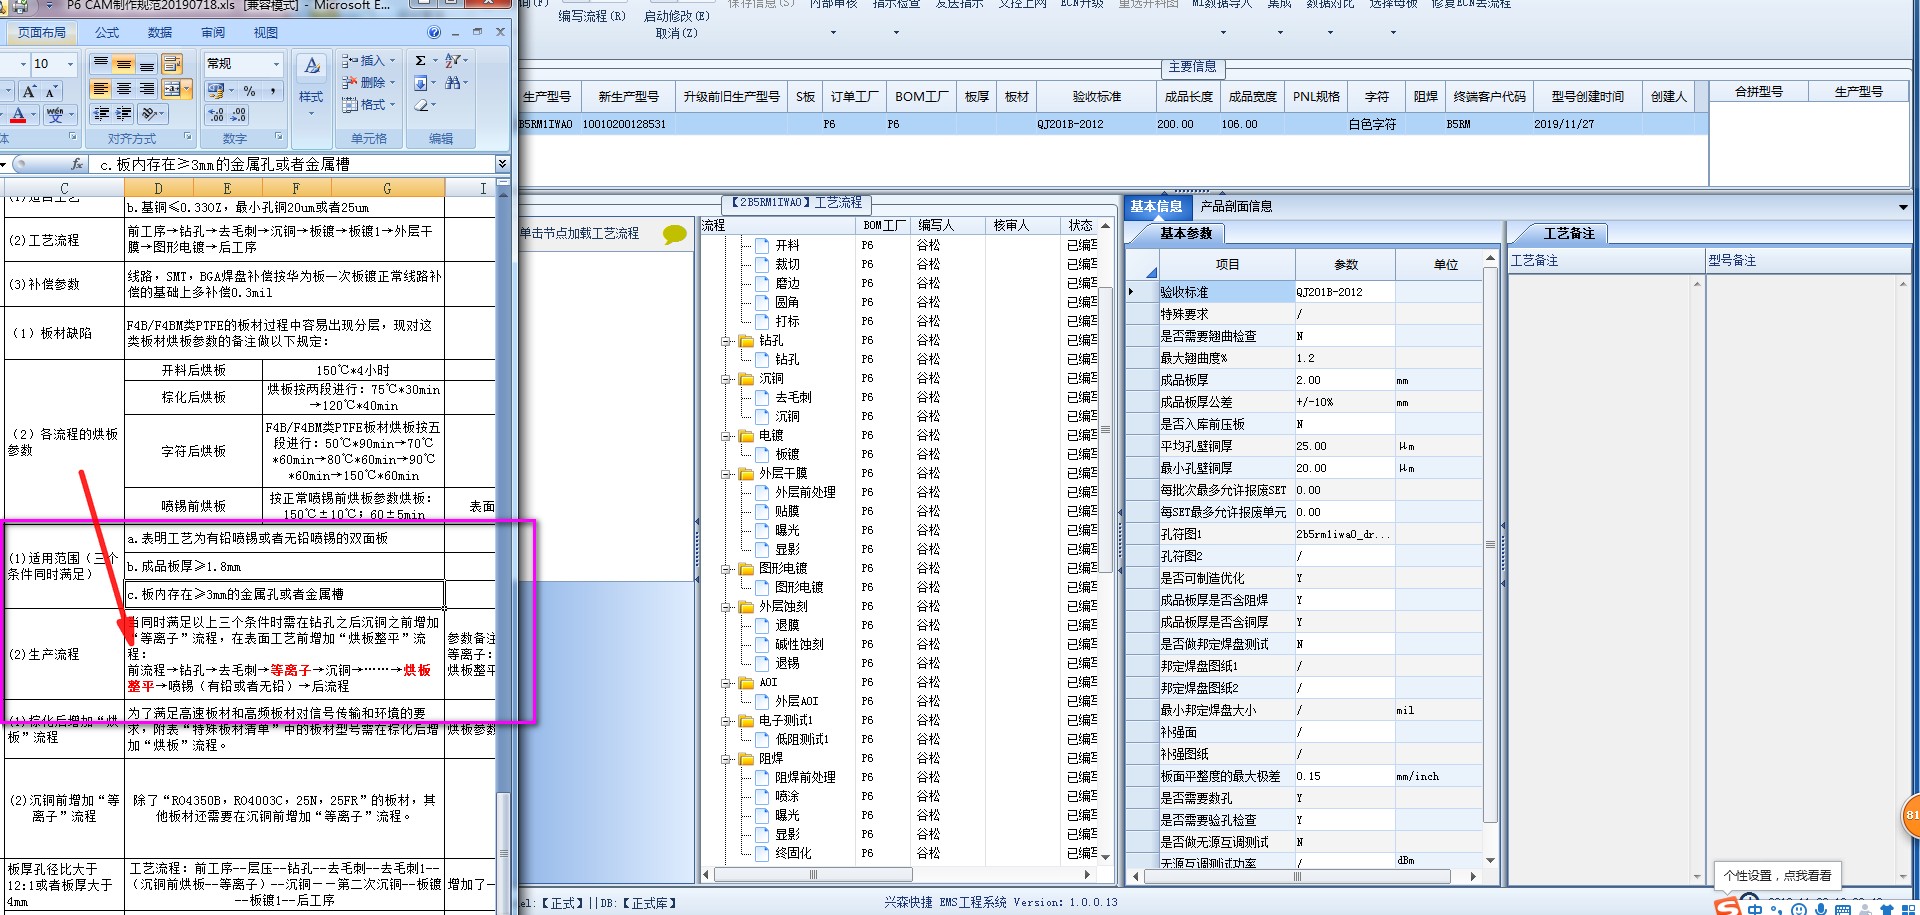Open text orientation options

pyautogui.click(x=151, y=114)
